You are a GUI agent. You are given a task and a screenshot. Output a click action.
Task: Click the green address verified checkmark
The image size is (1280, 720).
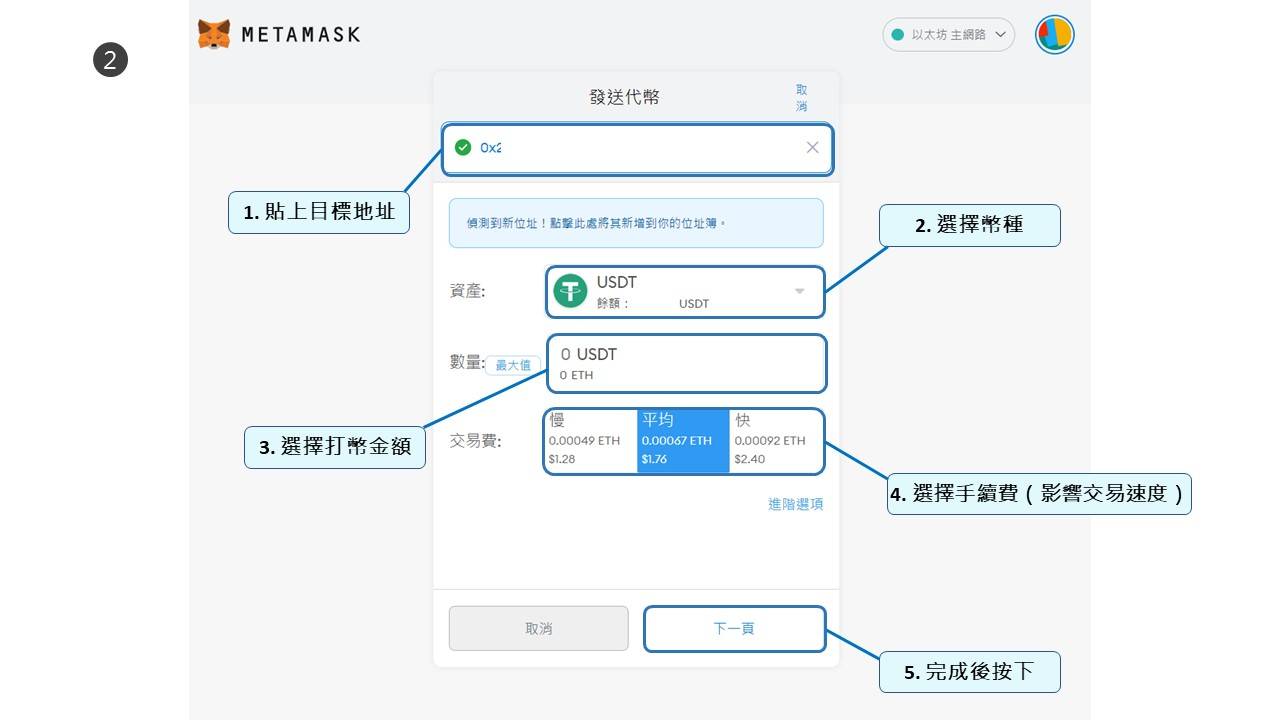[463, 148]
